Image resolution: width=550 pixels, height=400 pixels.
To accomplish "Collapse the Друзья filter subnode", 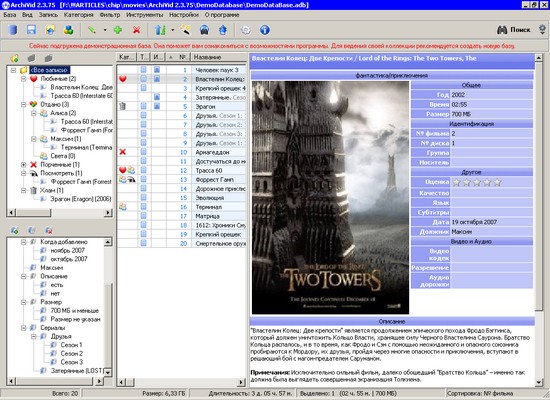I will click(34, 336).
